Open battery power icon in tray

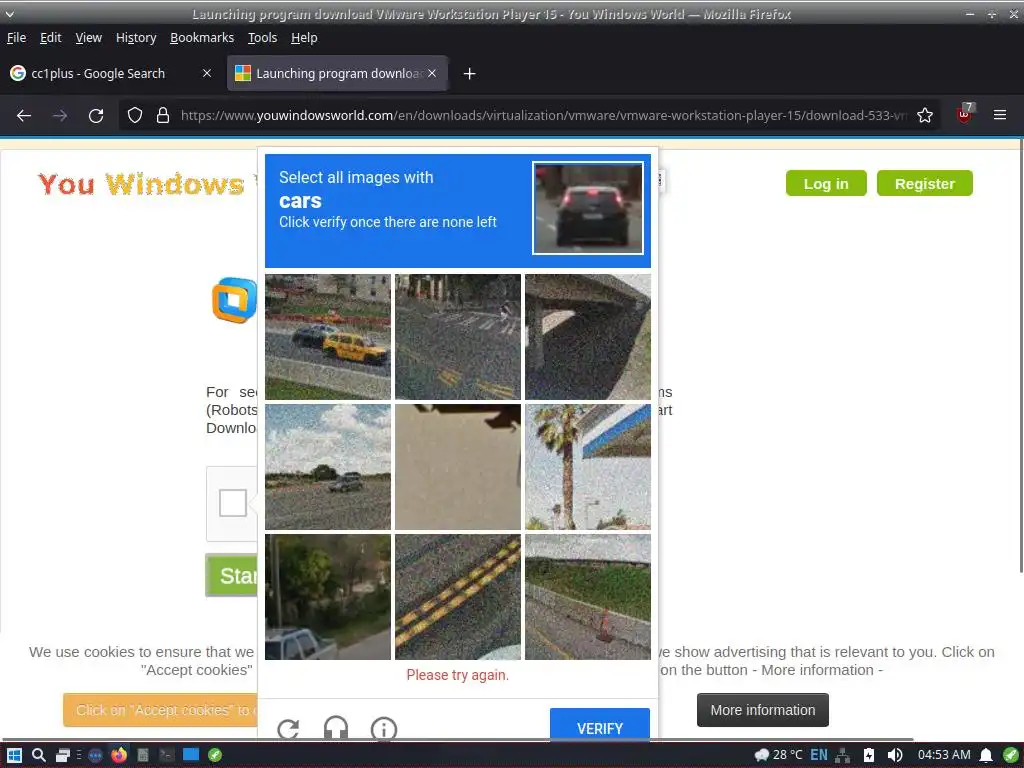coord(869,755)
